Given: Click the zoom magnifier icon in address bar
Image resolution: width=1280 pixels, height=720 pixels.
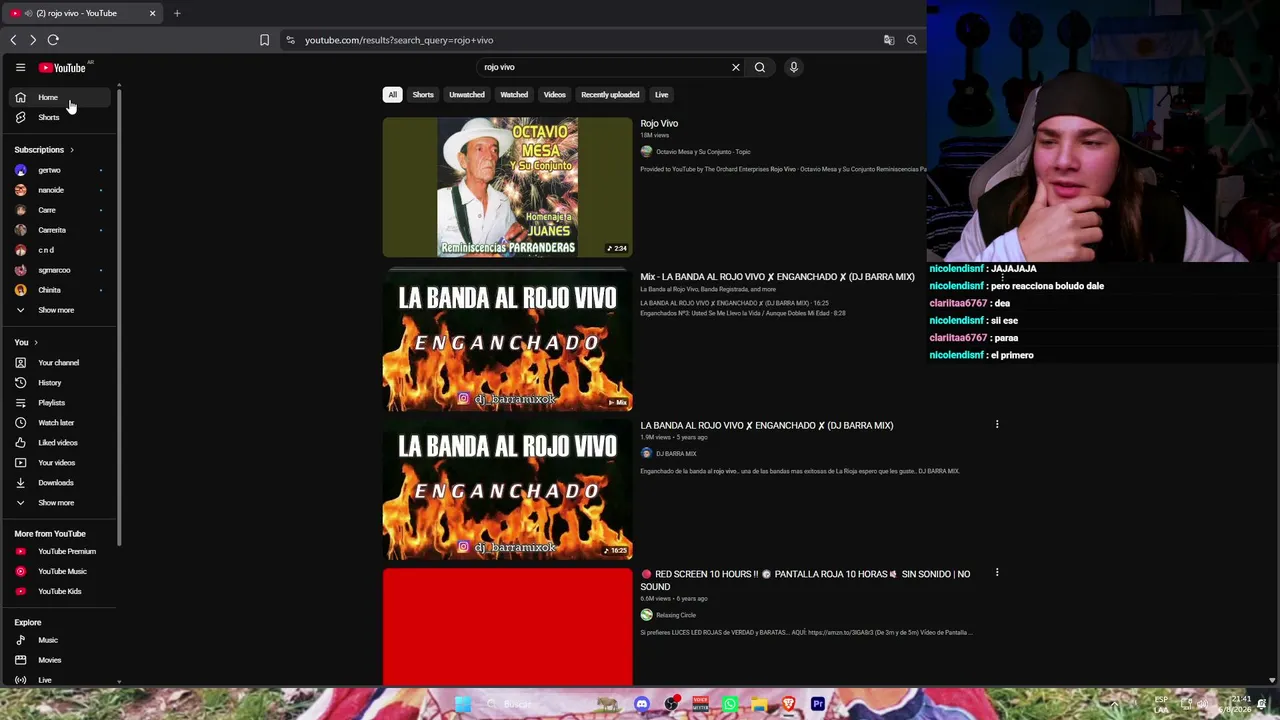Looking at the screenshot, I should coord(912,40).
